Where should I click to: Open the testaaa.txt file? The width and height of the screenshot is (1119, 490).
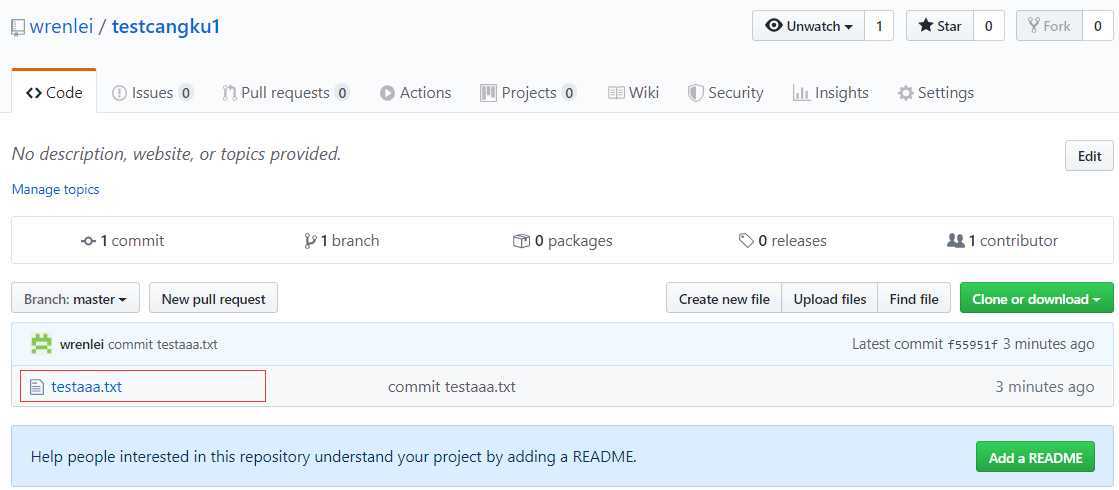click(x=86, y=387)
